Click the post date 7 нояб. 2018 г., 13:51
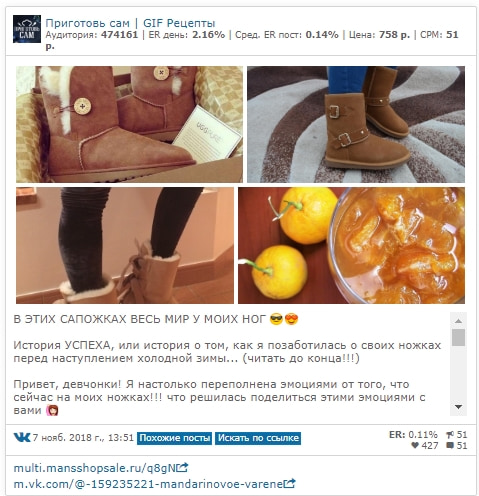 click(x=83, y=437)
